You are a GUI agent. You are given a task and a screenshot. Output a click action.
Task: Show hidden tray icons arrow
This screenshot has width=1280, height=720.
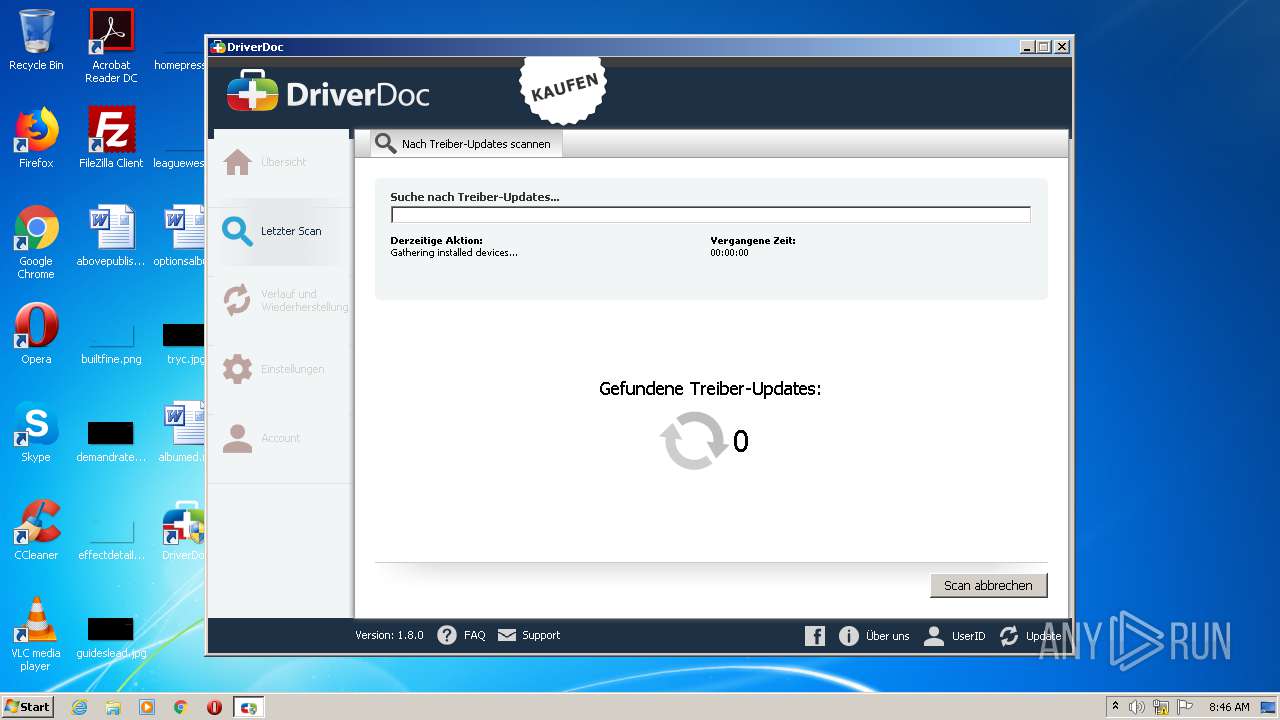1115,706
